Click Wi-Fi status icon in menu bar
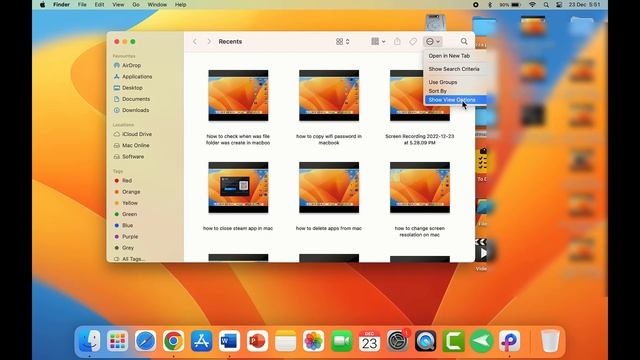Screen dimensions: 640x360 pos(532,5)
